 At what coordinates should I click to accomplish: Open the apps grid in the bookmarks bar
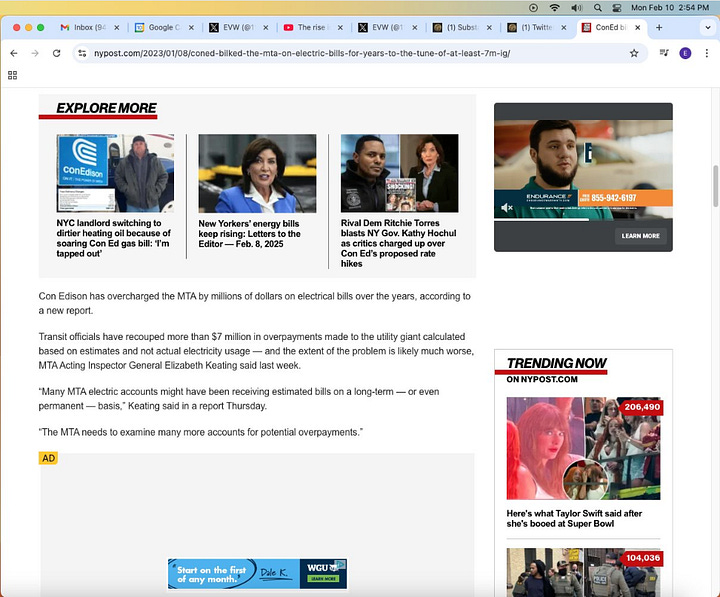pos(12,75)
